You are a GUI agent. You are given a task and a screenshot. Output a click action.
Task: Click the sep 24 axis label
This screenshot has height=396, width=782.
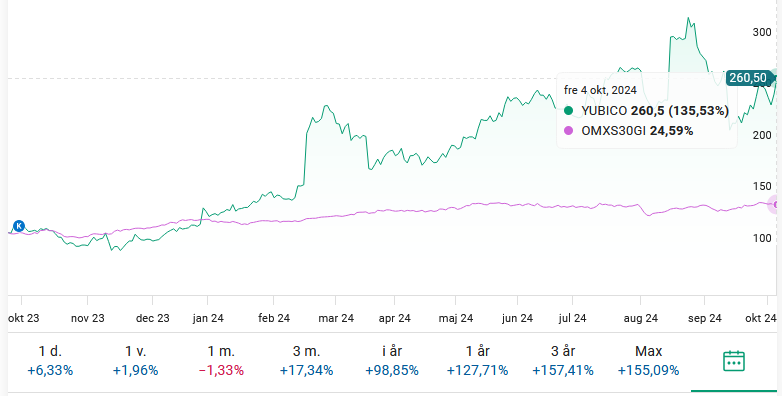tap(705, 318)
